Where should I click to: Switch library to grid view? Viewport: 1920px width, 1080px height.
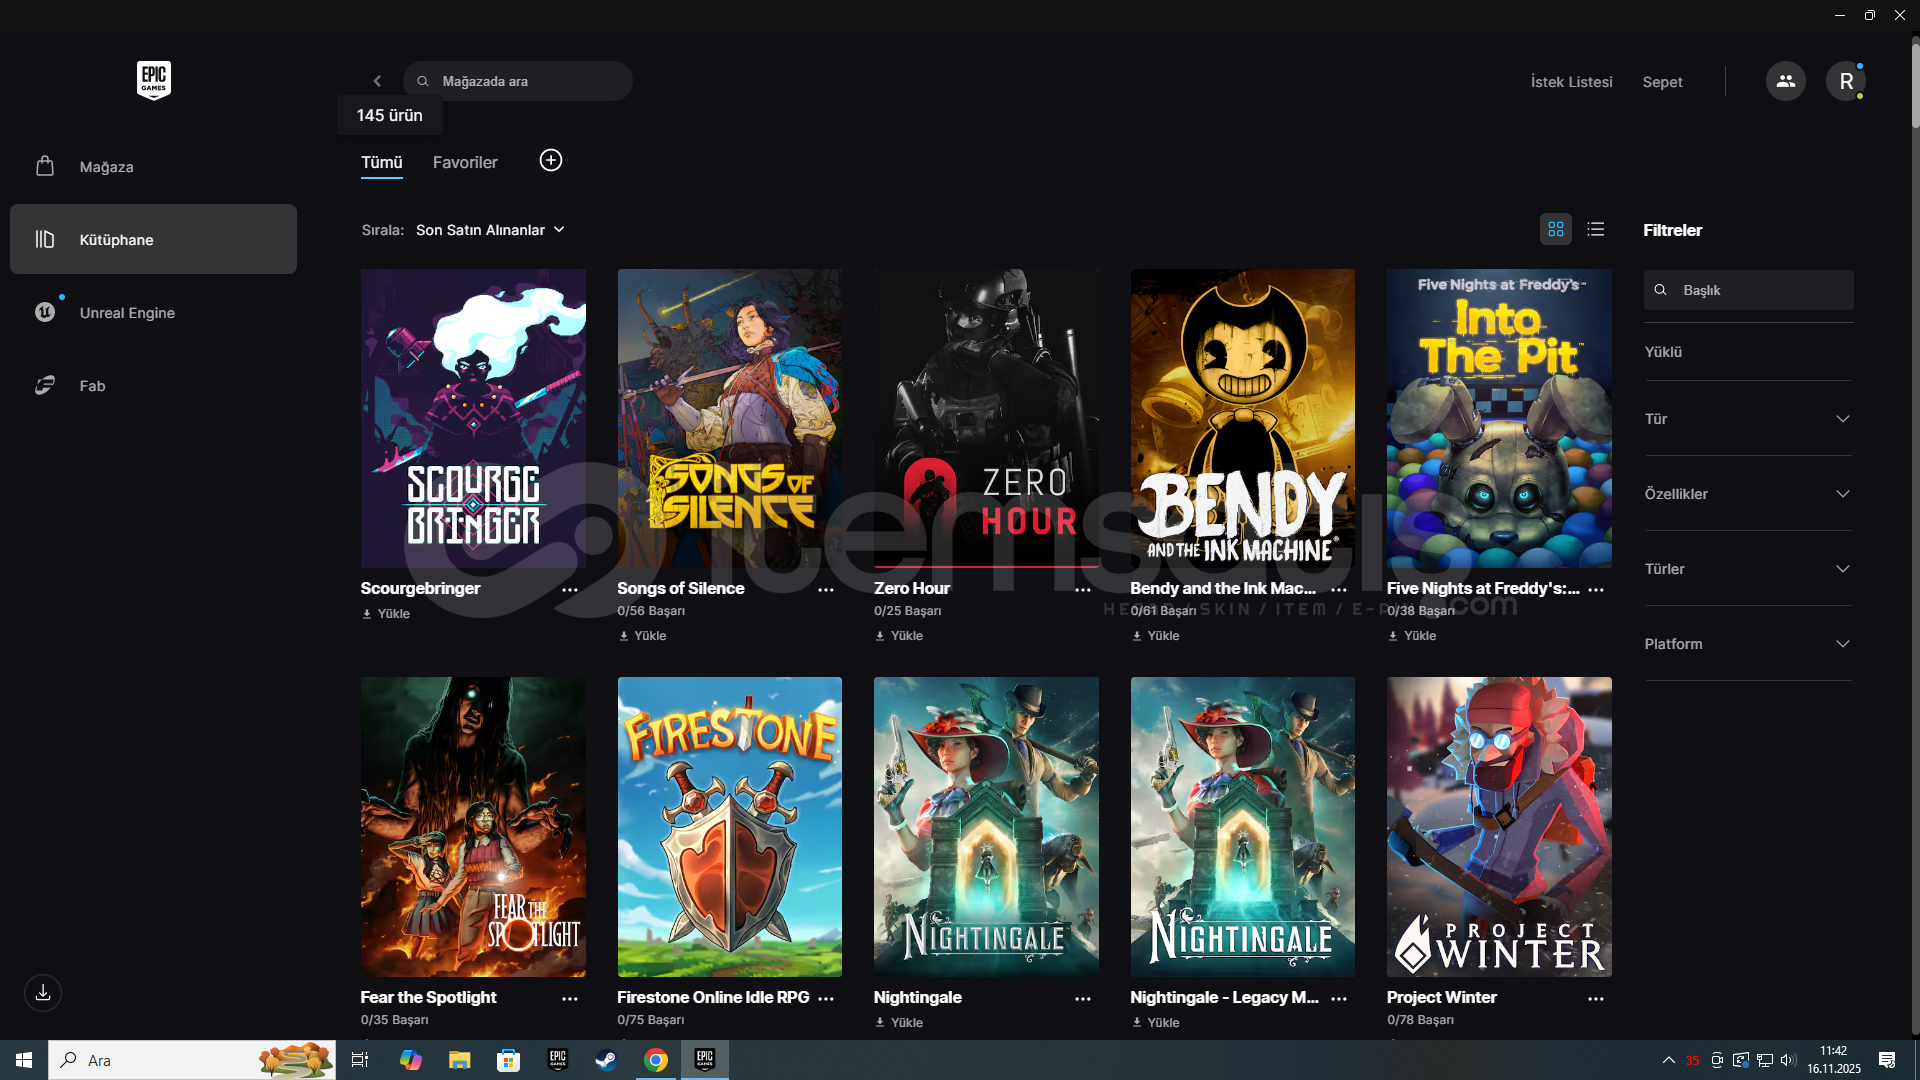pos(1555,230)
